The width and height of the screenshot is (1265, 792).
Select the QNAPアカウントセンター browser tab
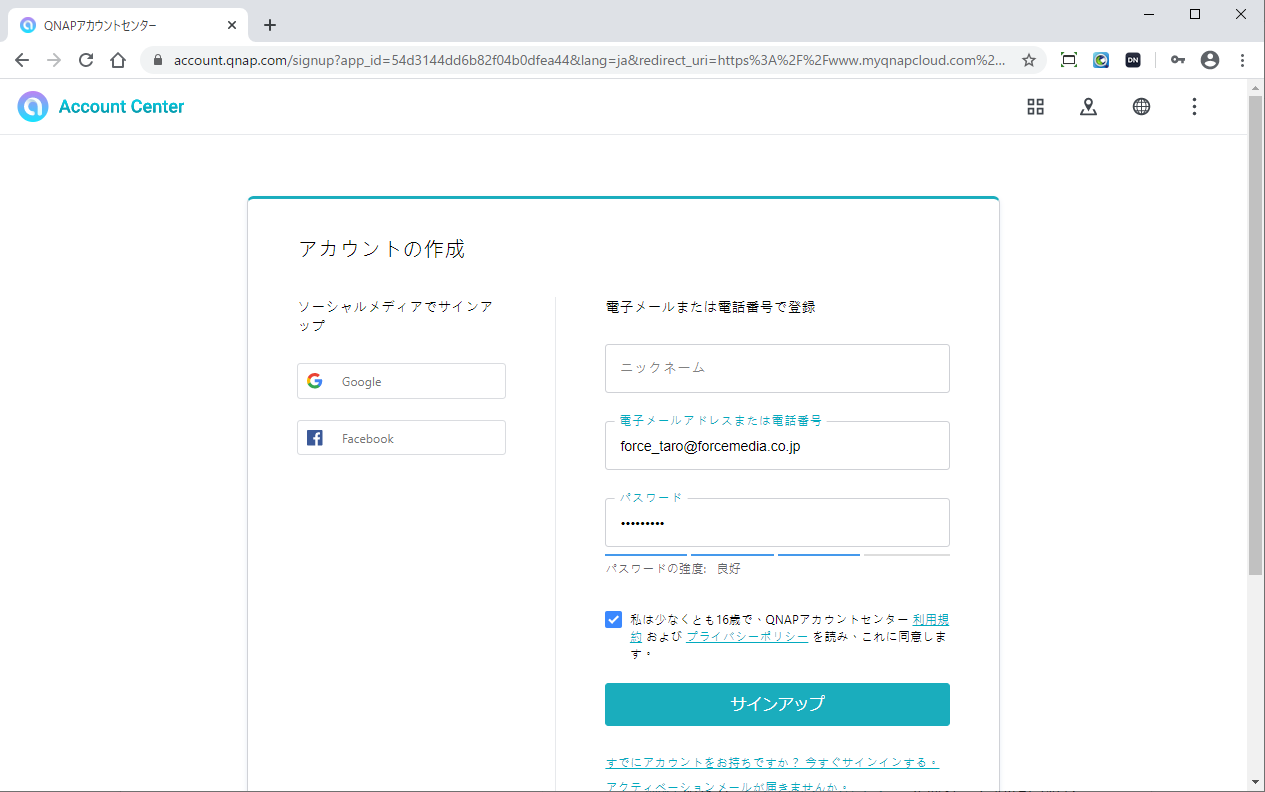click(120, 25)
